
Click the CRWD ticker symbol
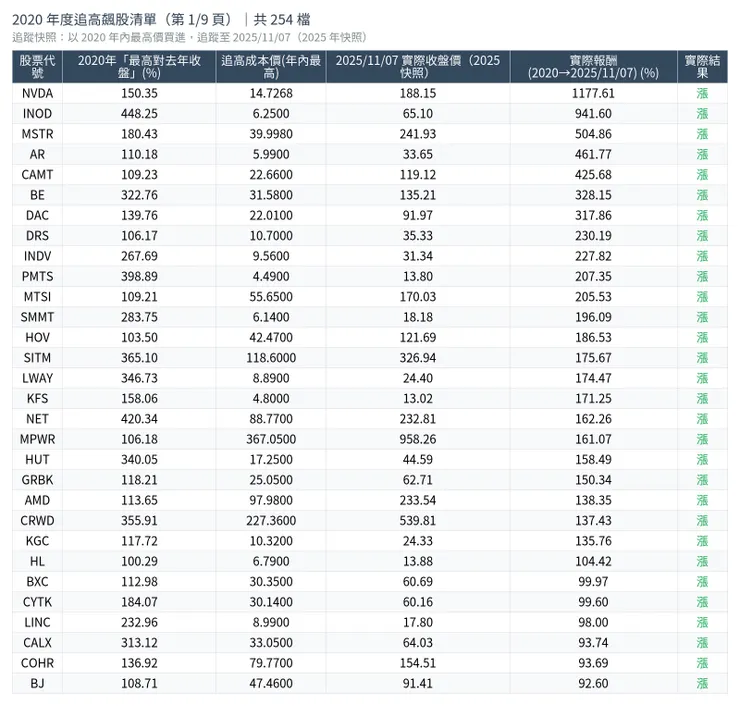(37, 520)
